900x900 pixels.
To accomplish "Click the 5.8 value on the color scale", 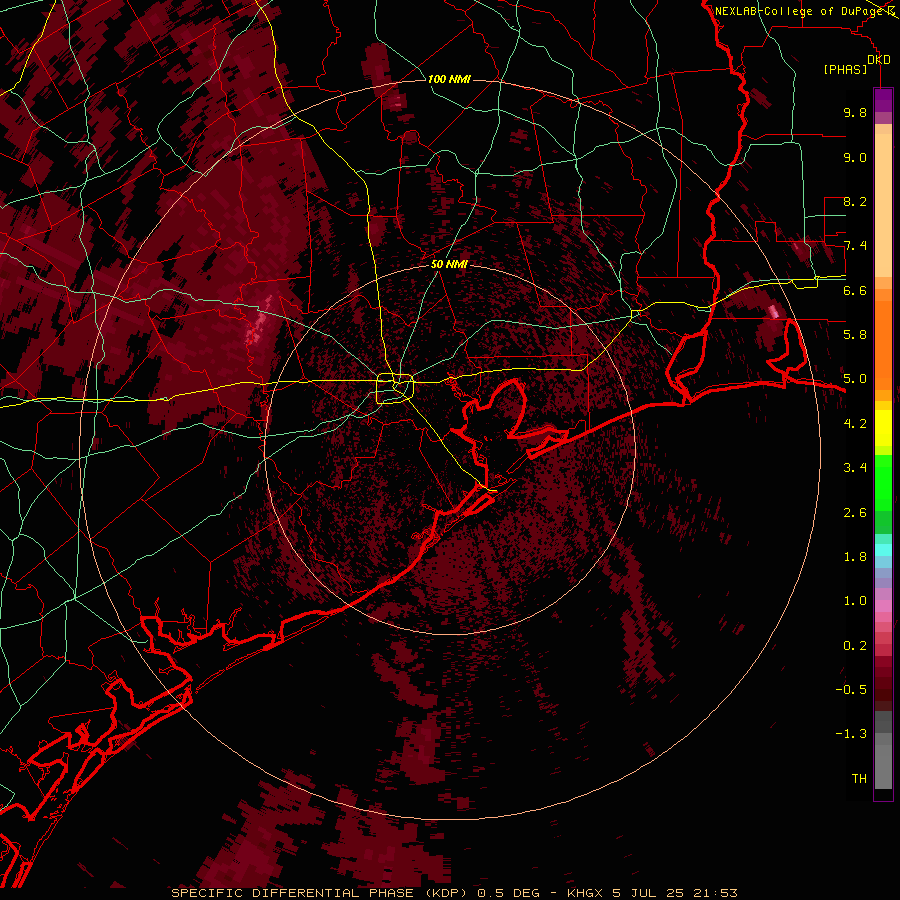I will [x=855, y=335].
